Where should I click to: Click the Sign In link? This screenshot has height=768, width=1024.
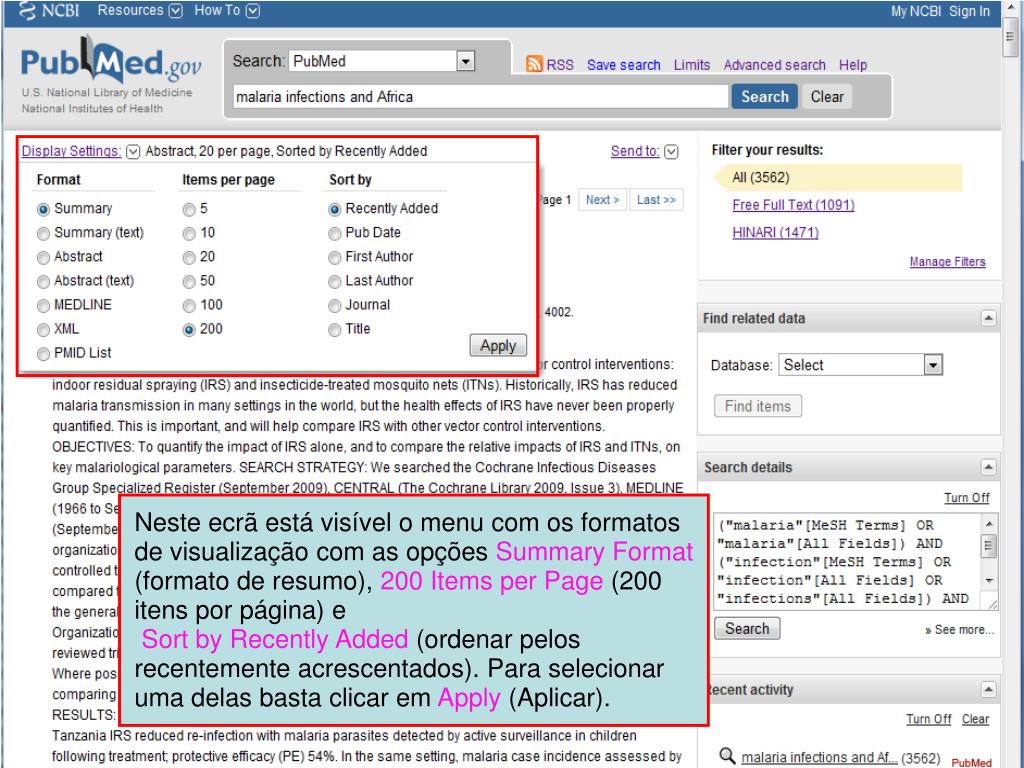(x=969, y=11)
